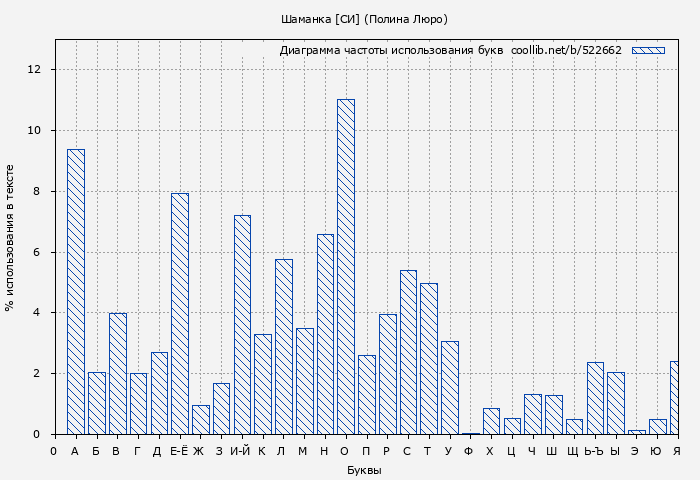Click the coollib.net/b/522662 legend text
700x480 pixels.
[566, 50]
